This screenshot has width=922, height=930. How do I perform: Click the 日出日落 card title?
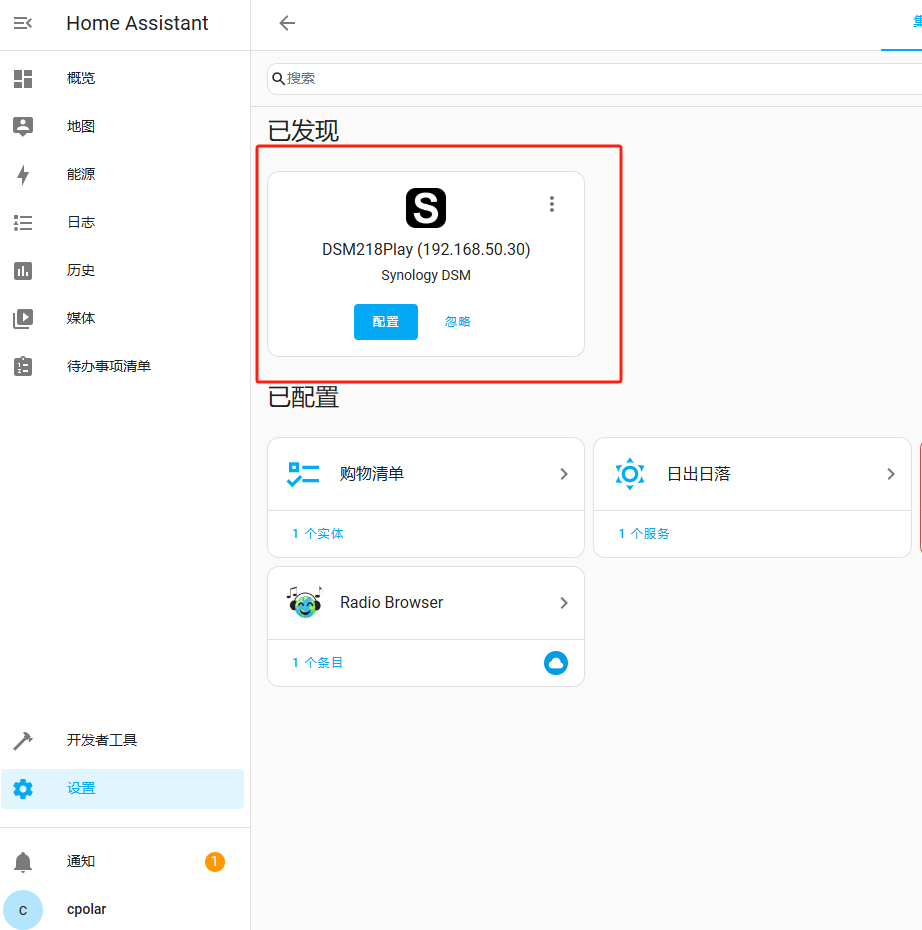[x=698, y=474]
